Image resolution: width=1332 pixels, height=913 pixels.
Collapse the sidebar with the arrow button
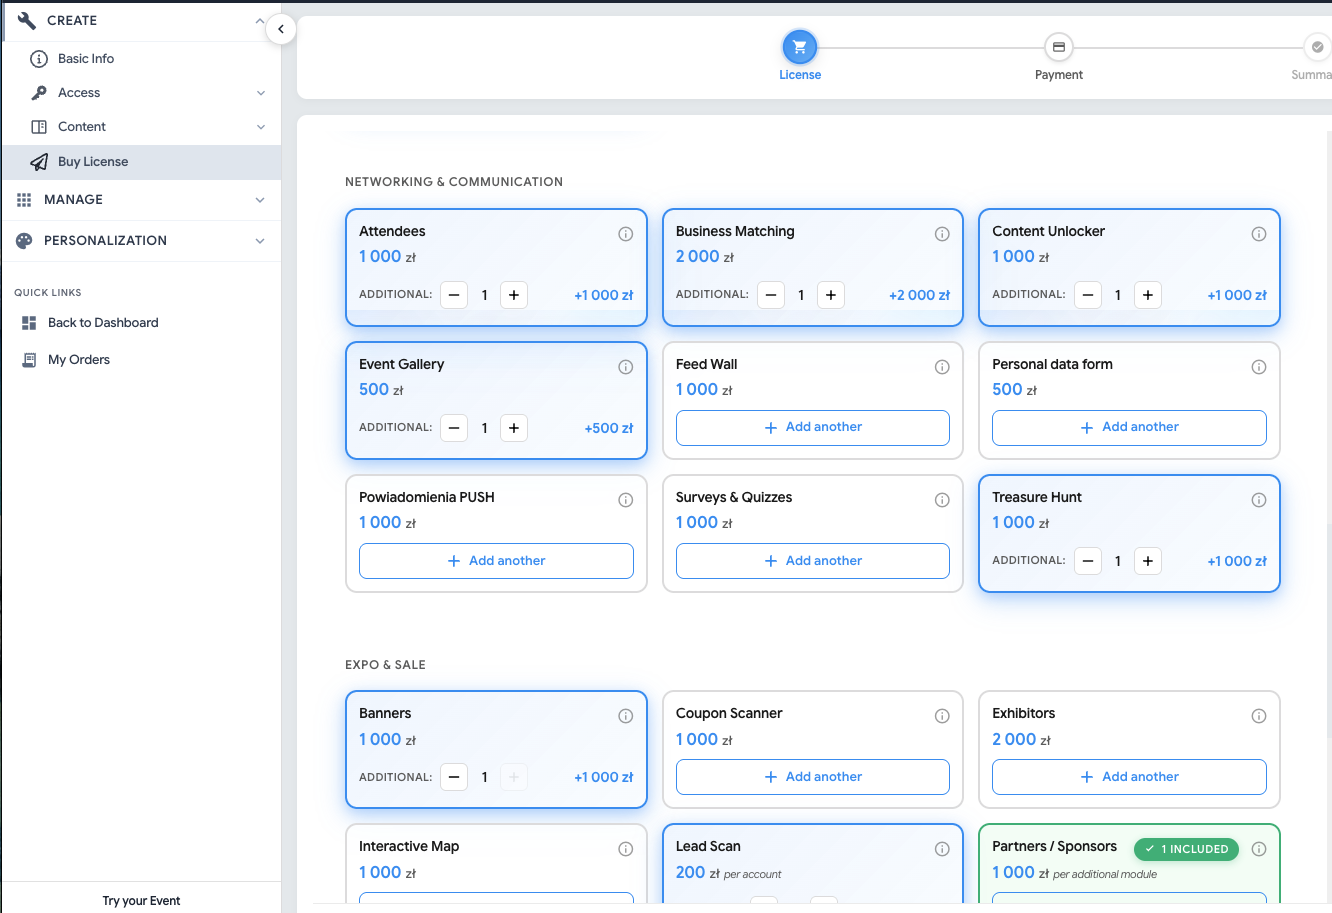tap(281, 29)
